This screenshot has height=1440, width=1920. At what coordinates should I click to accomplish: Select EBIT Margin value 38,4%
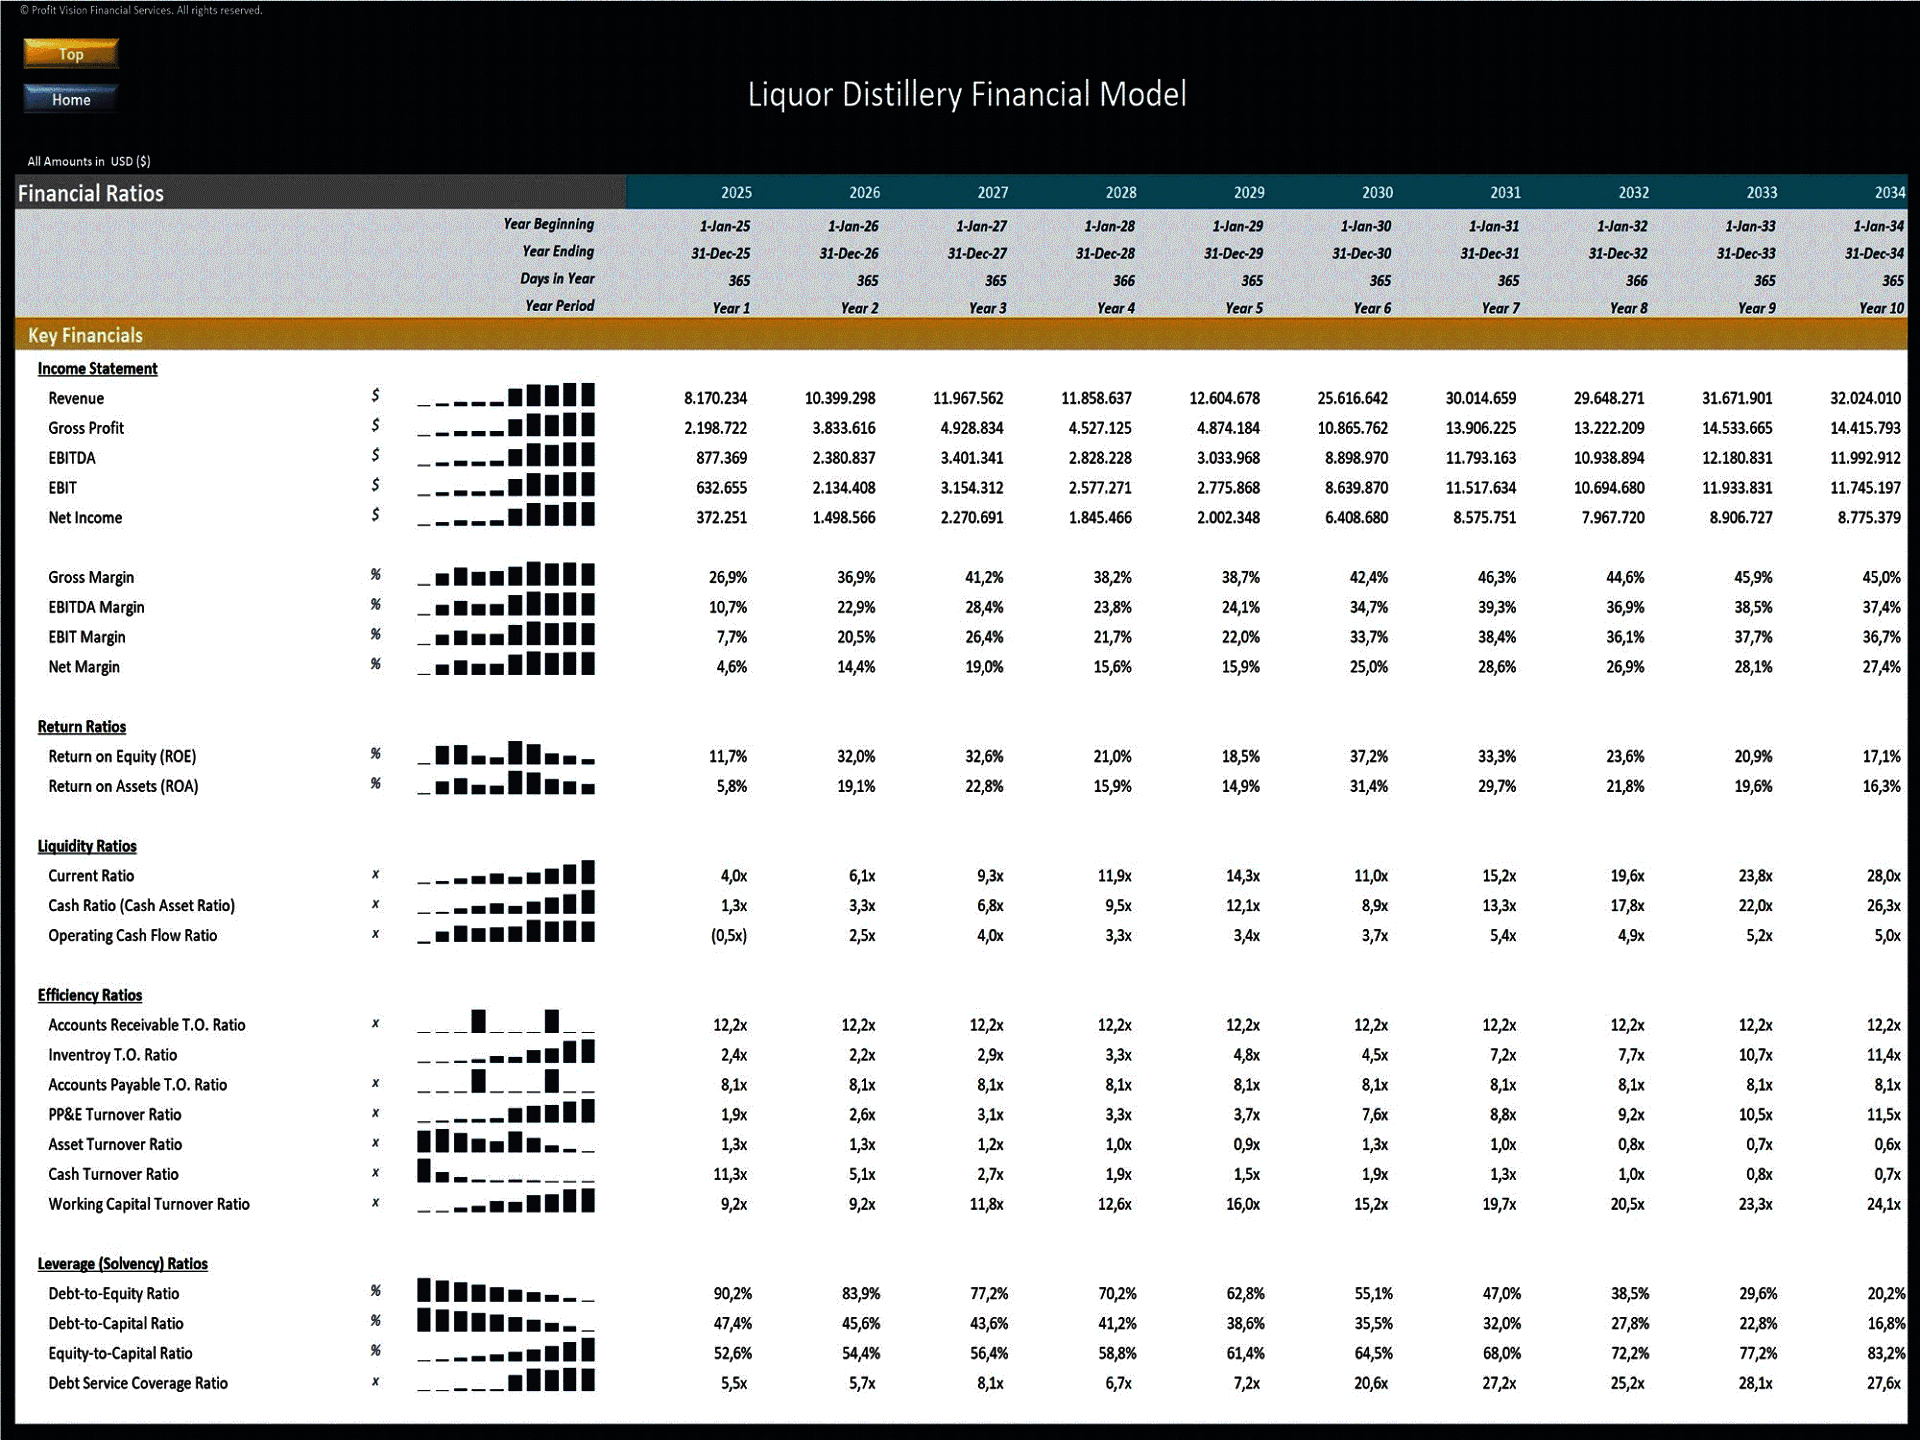tap(1497, 637)
